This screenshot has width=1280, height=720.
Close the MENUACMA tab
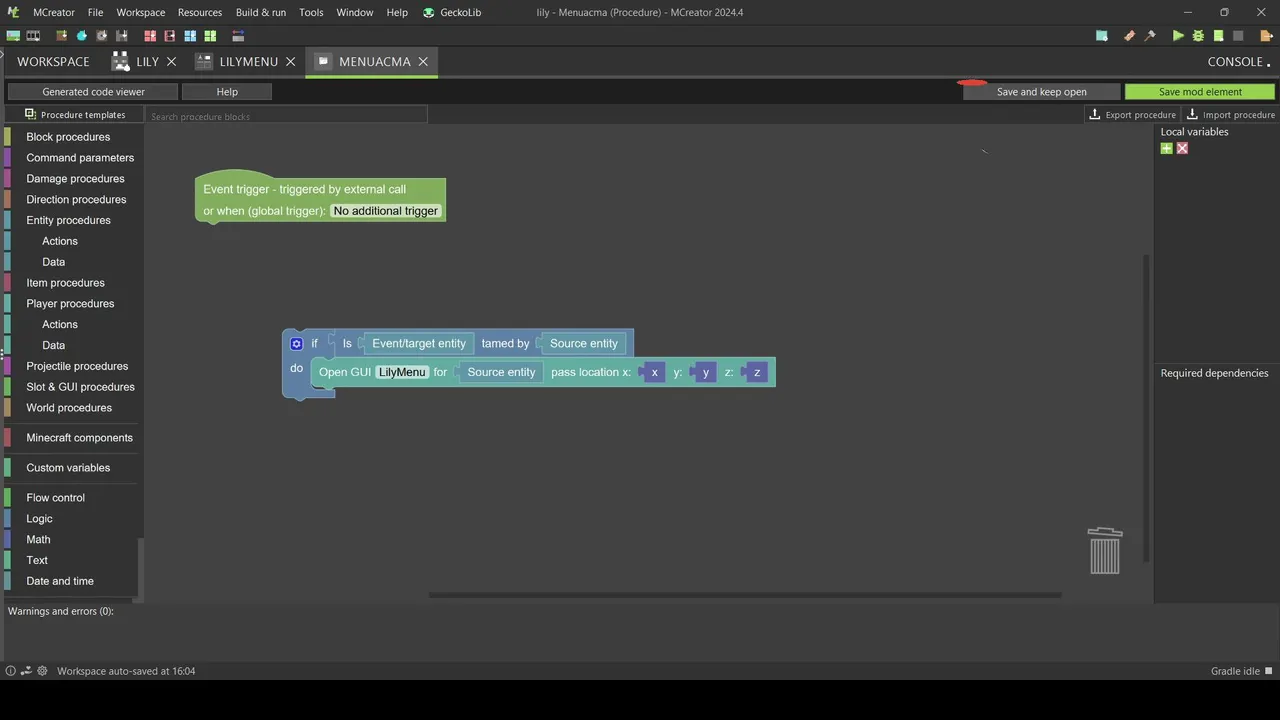point(423,61)
